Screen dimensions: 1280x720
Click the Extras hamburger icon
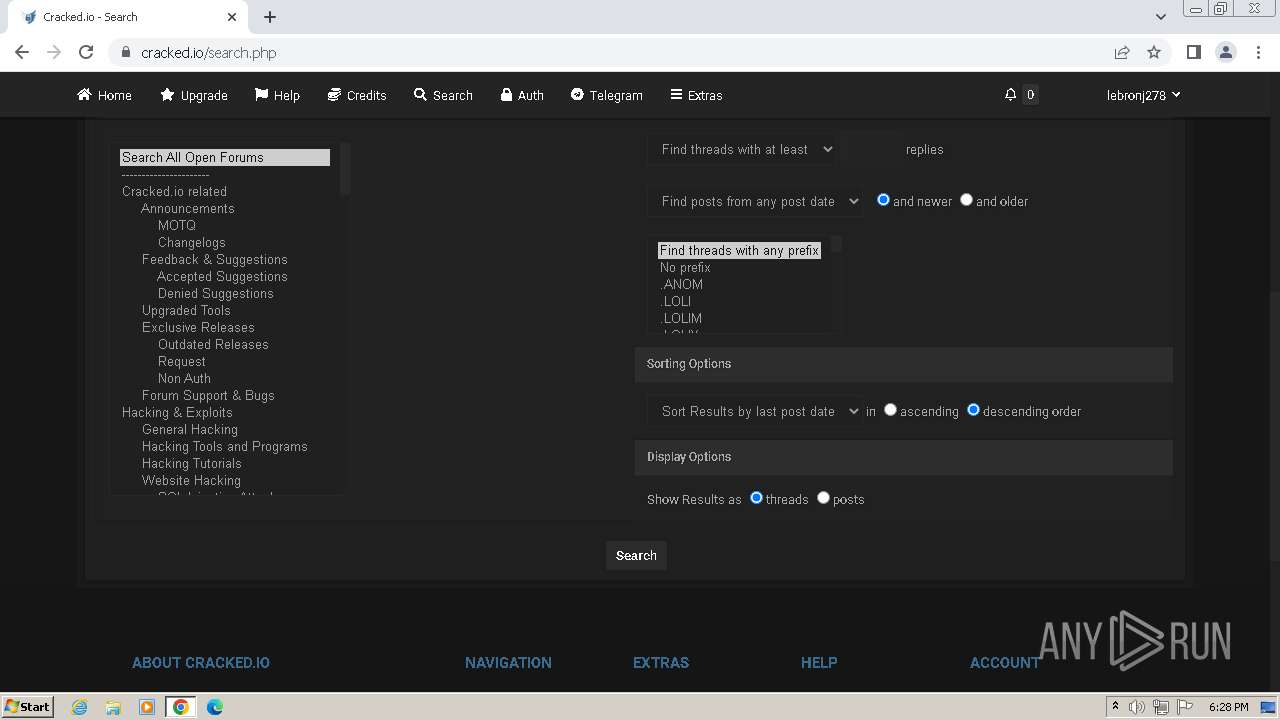(x=676, y=95)
